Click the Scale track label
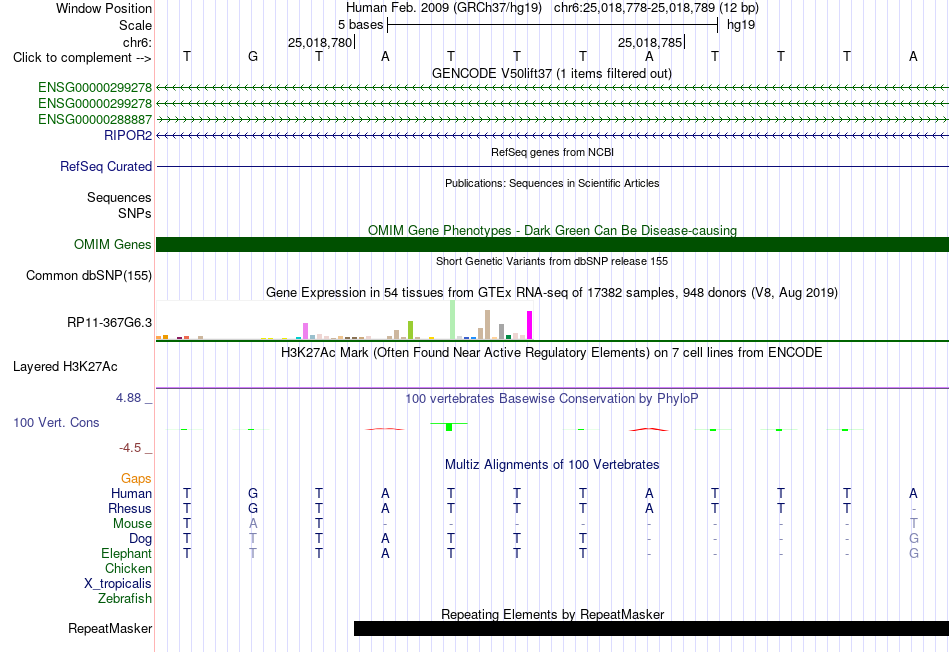 135,25
